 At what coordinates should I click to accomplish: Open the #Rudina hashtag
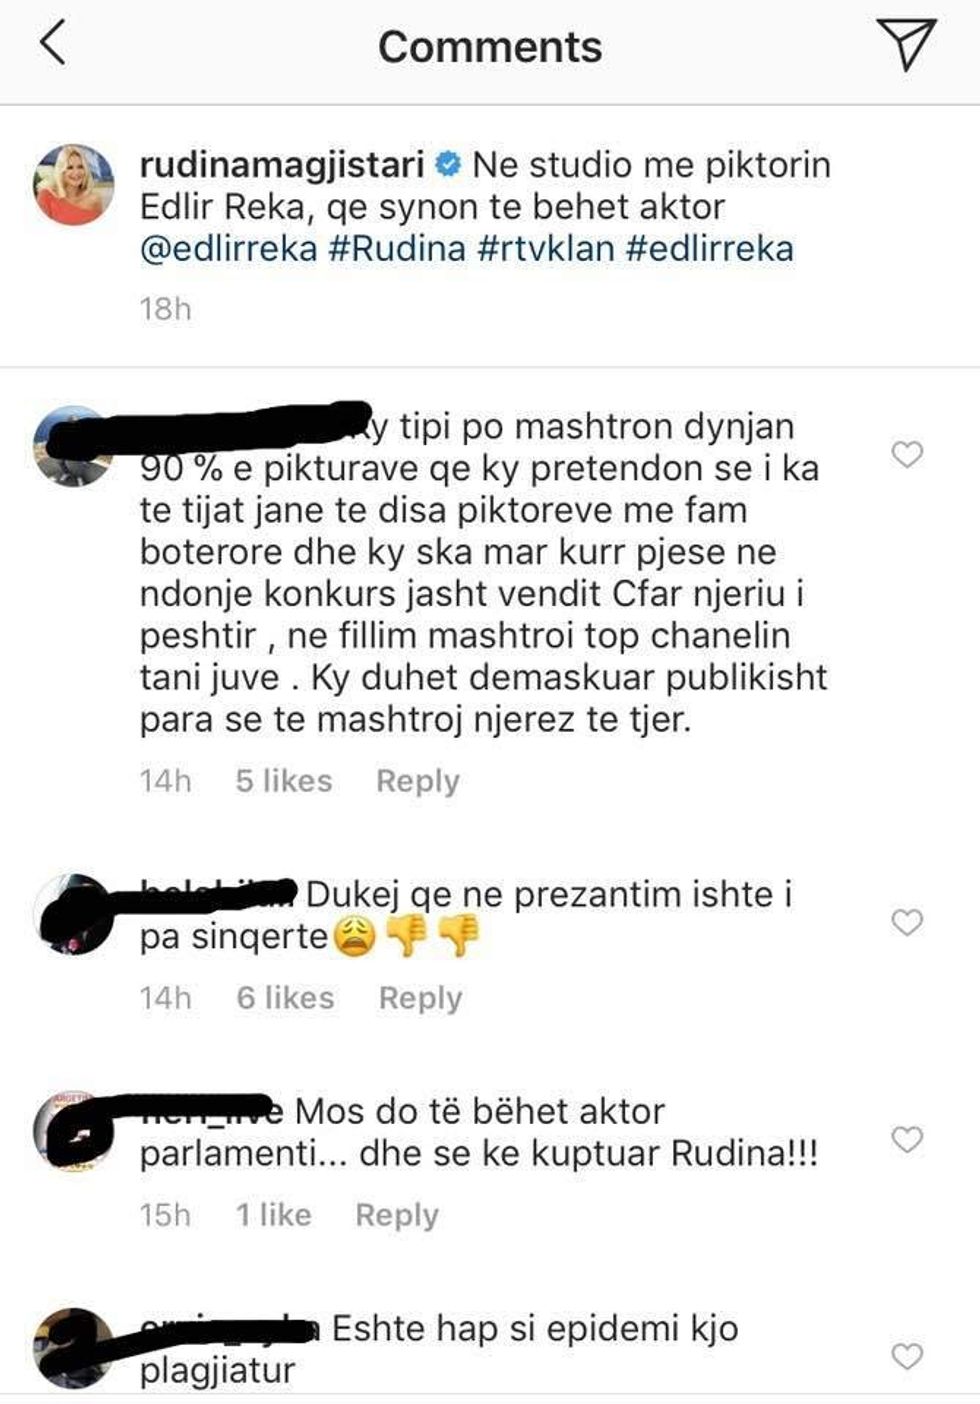(398, 248)
